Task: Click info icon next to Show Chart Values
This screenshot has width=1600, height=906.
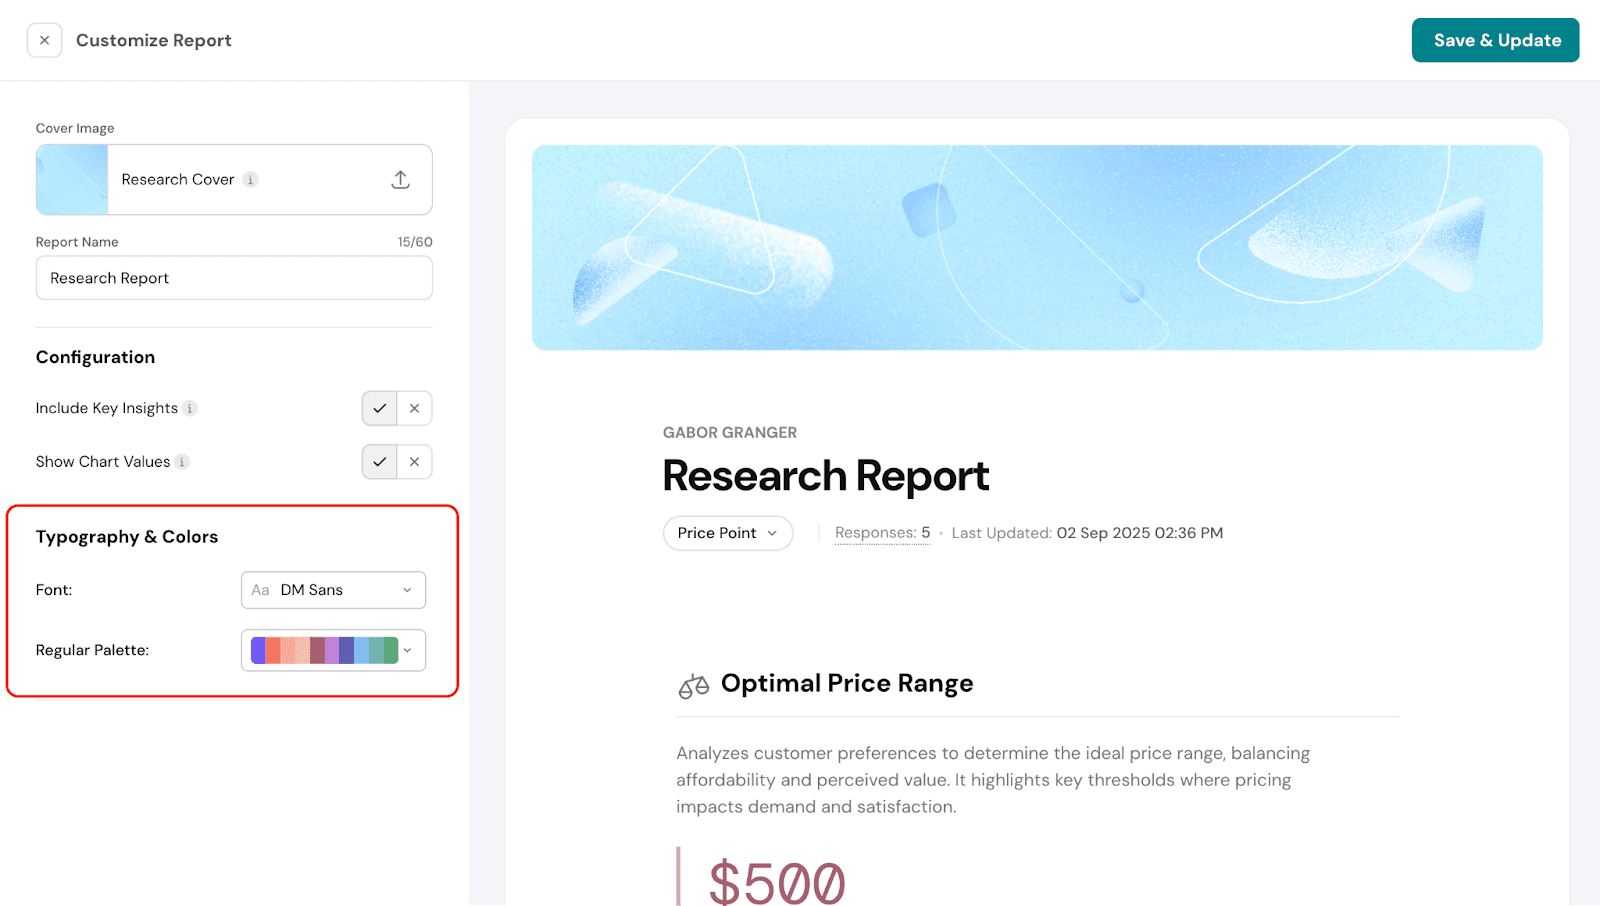Action: 182,462
